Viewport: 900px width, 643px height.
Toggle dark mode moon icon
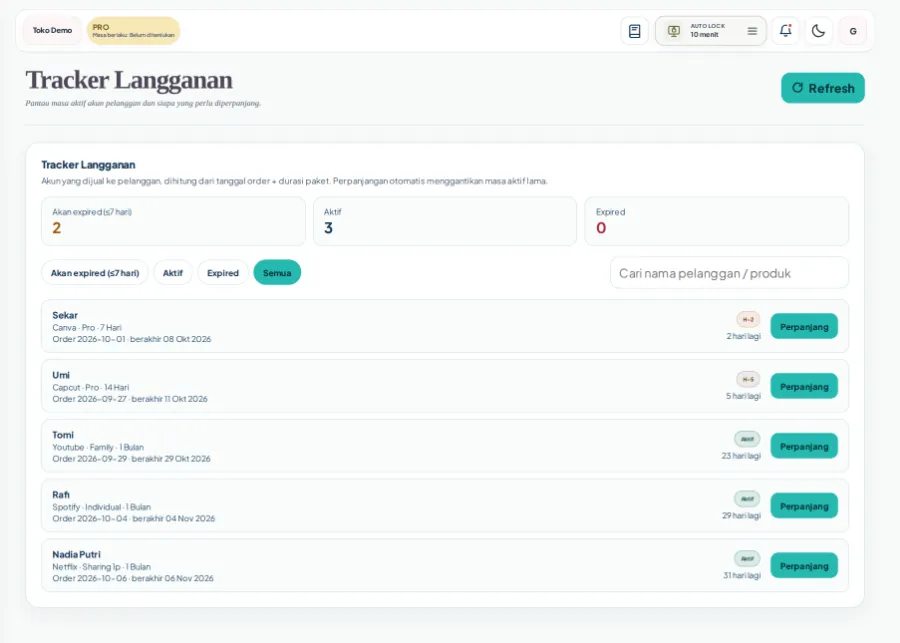click(x=818, y=31)
